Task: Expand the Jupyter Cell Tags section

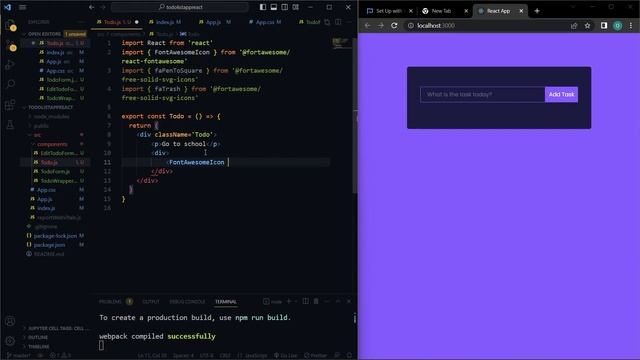Action: [55, 328]
